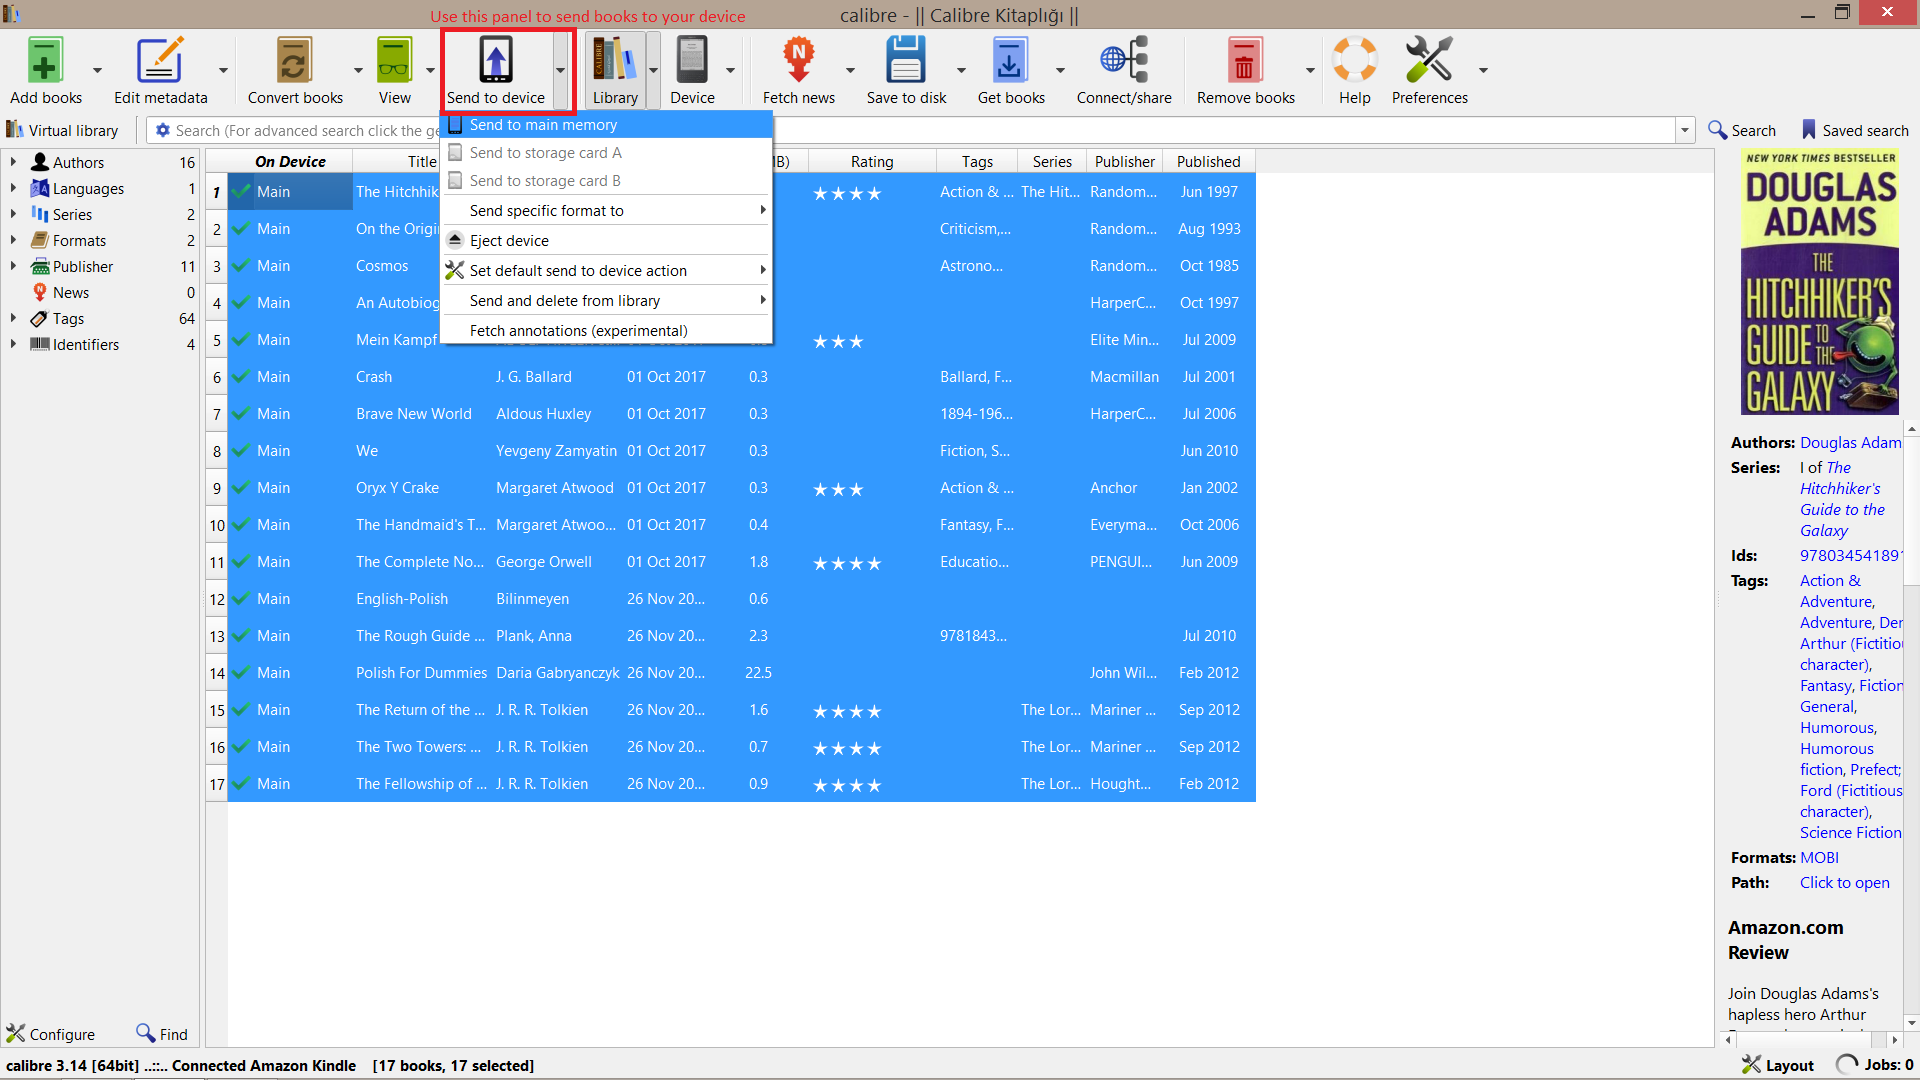Open Send and delete from library submenu

[606, 301]
